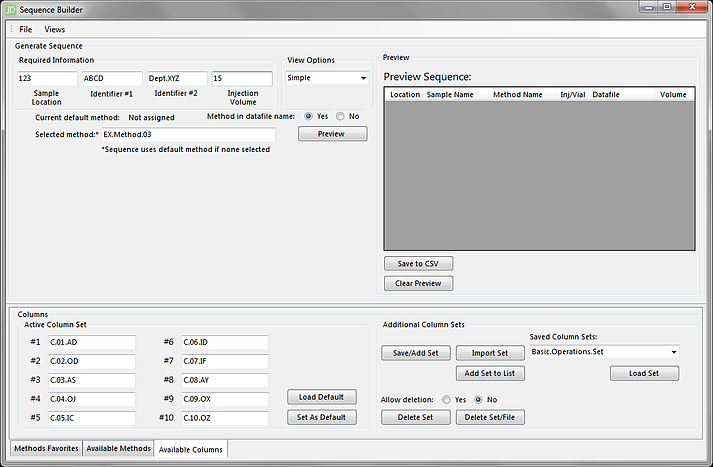This screenshot has height=467, width=713.
Task: Click Delete Set button
Action: (x=416, y=417)
